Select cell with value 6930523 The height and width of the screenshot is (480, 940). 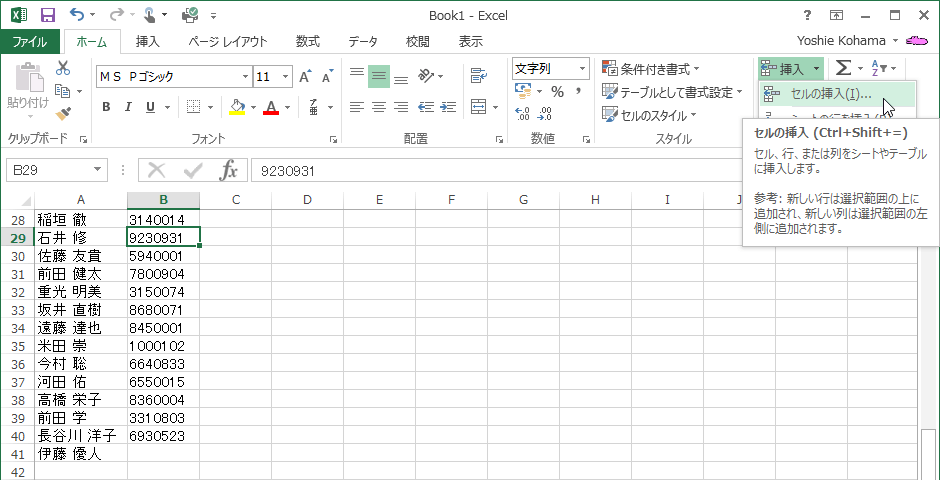click(x=164, y=436)
